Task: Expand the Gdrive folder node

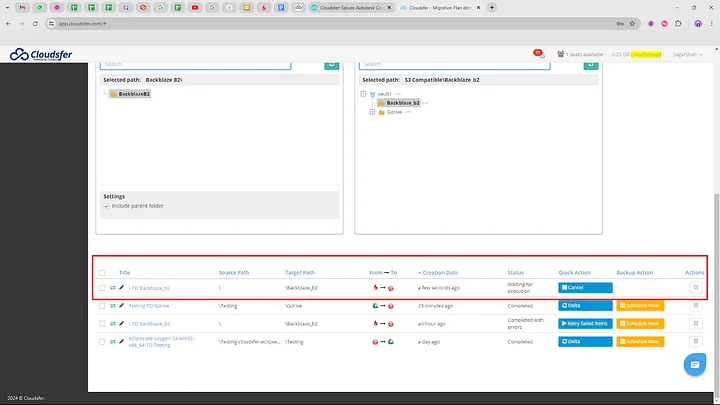Action: (x=372, y=112)
